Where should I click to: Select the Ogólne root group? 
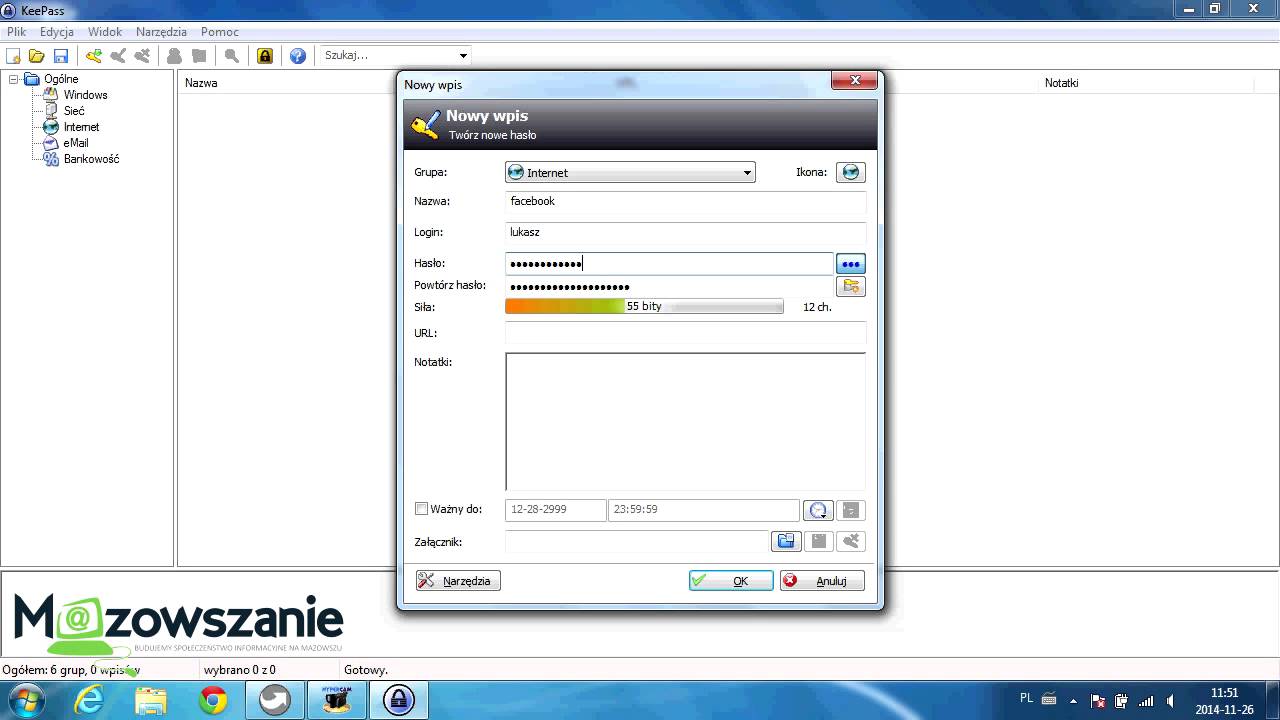coord(61,79)
